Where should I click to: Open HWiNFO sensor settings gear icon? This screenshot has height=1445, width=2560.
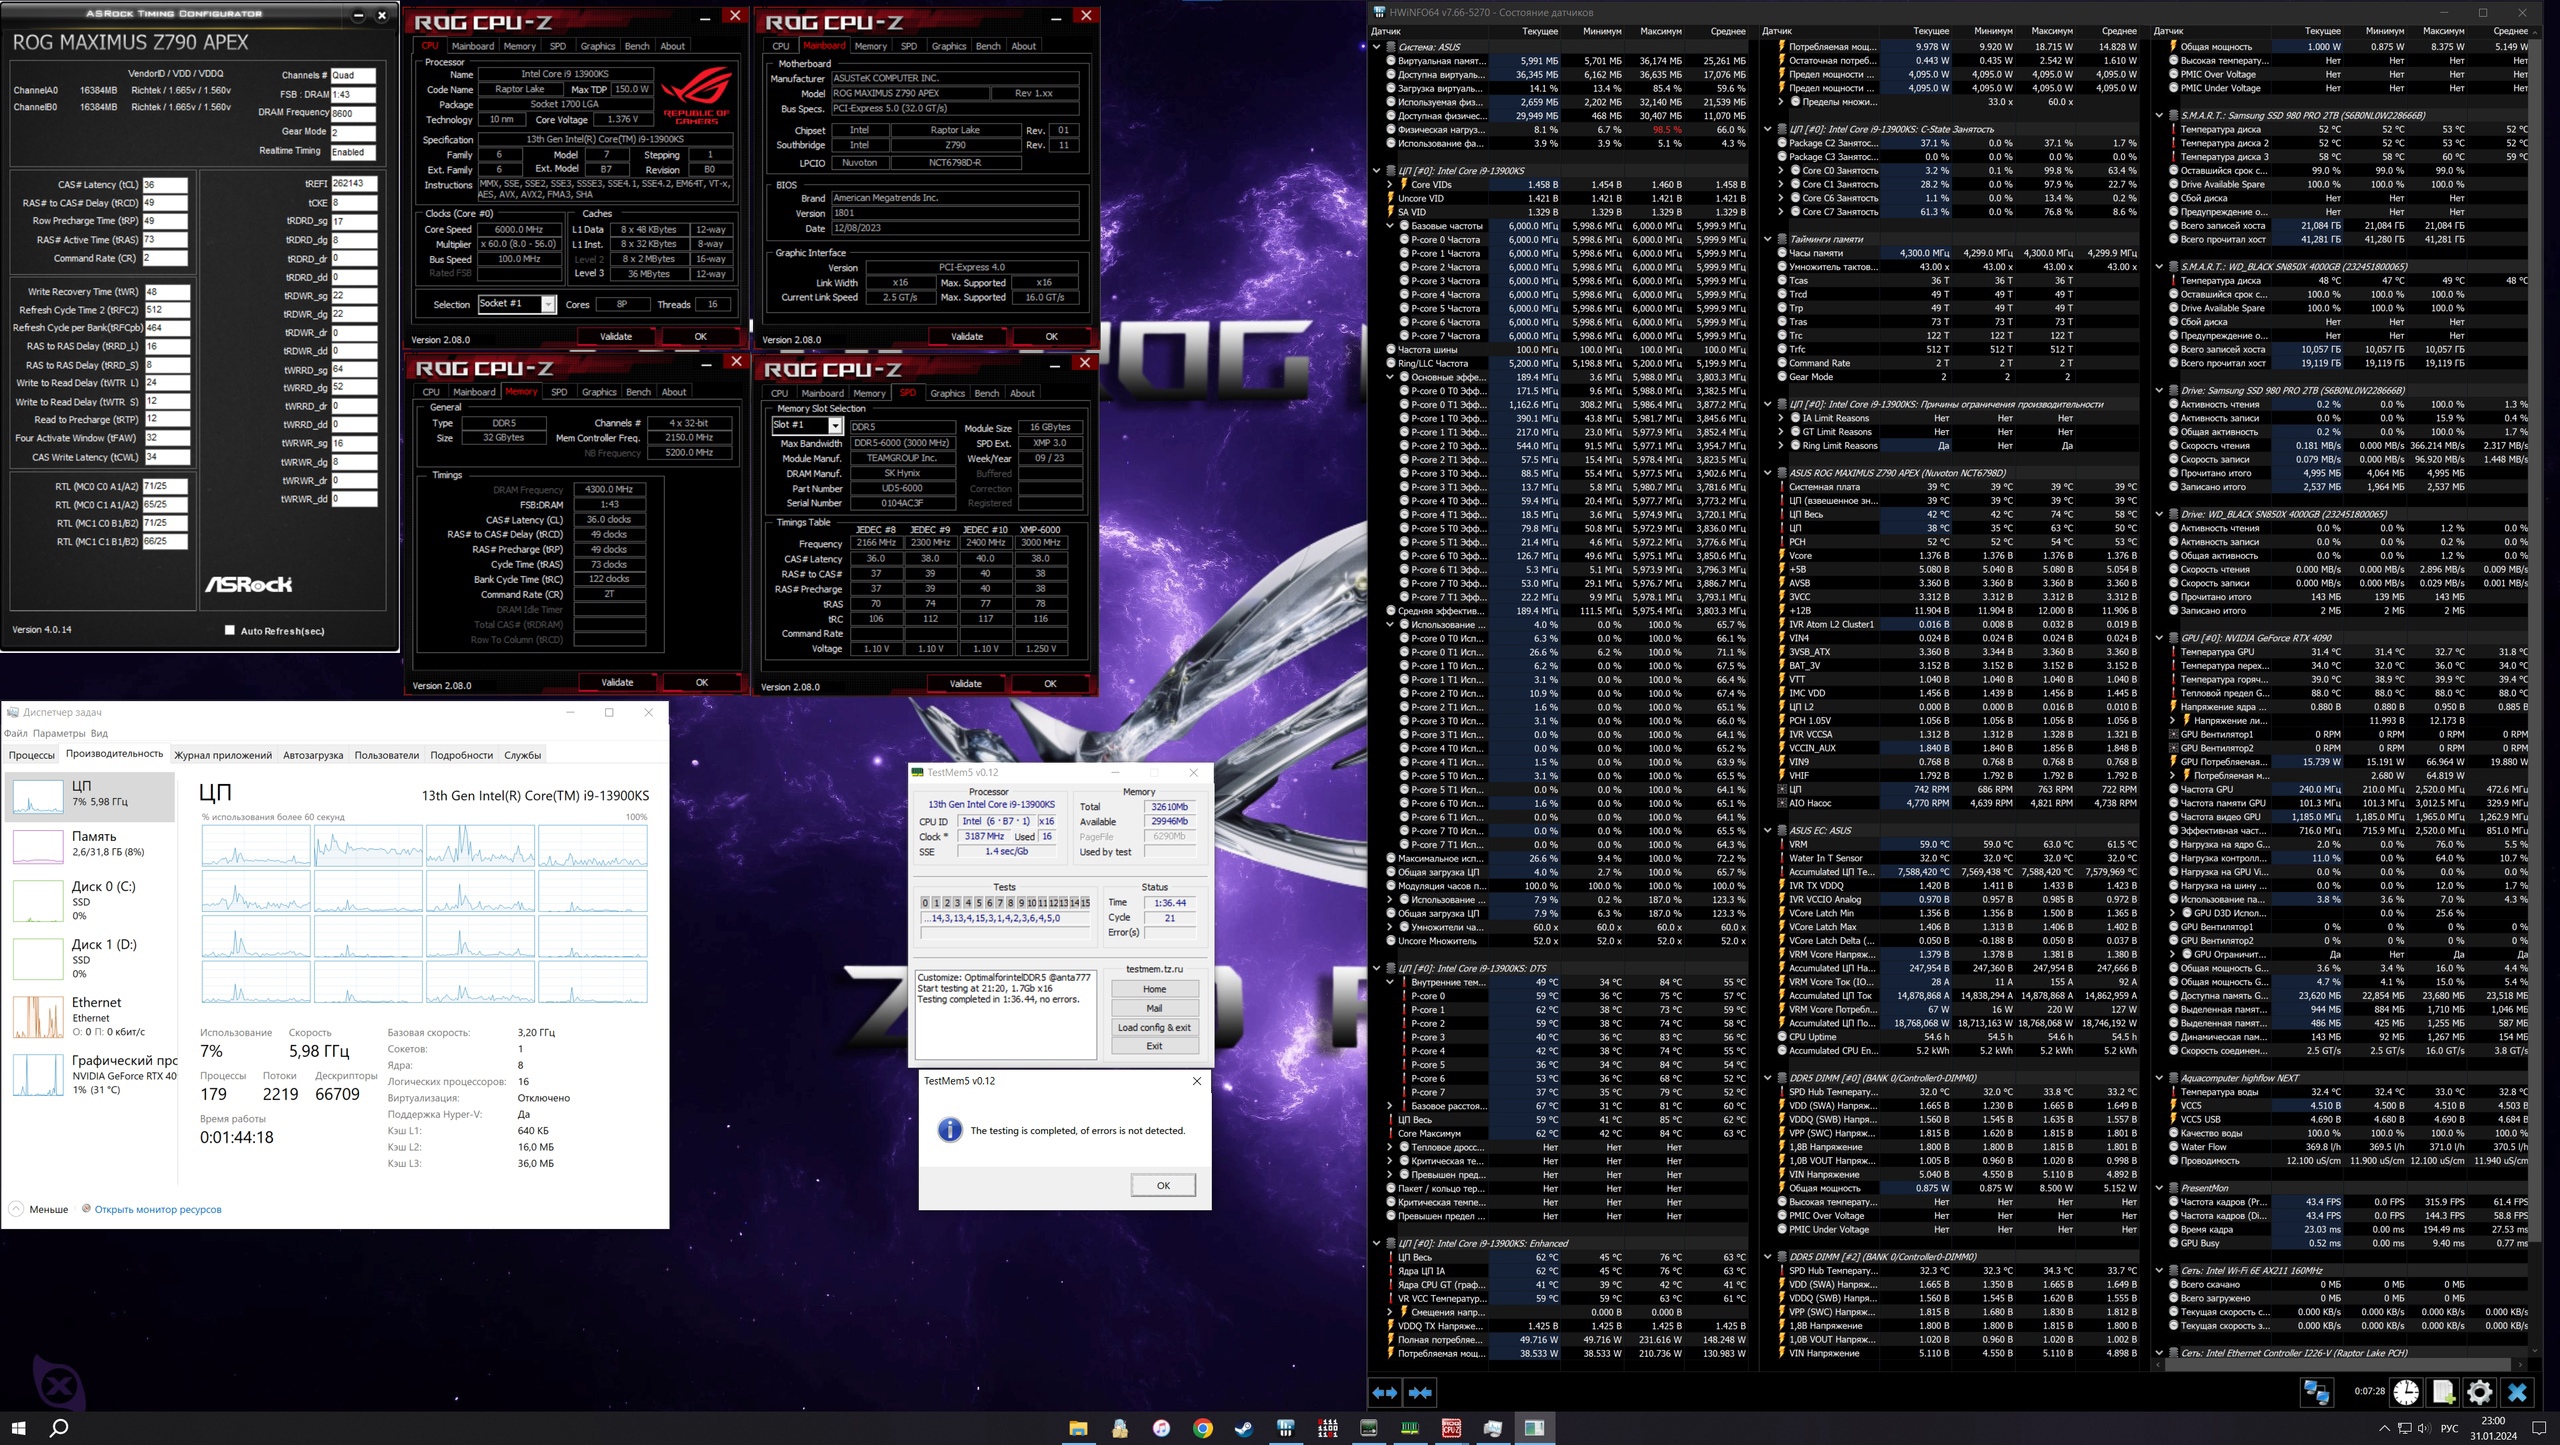tap(2480, 1392)
